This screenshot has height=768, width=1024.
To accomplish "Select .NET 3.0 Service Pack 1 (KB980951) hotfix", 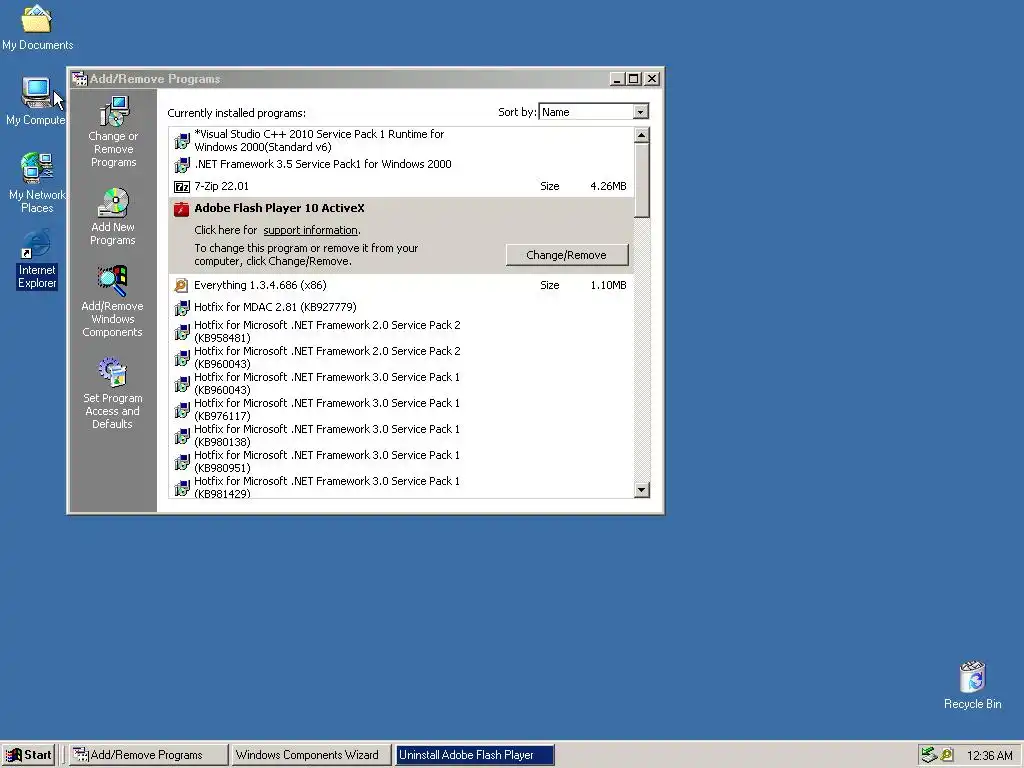I will pyautogui.click(x=400, y=462).
